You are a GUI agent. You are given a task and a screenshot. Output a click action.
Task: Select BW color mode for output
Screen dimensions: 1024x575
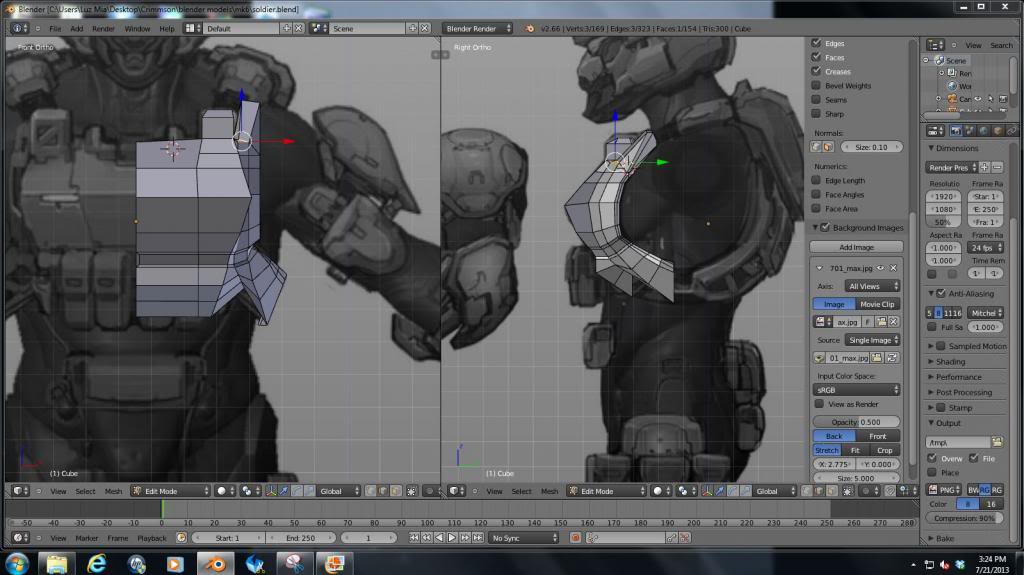(972, 489)
